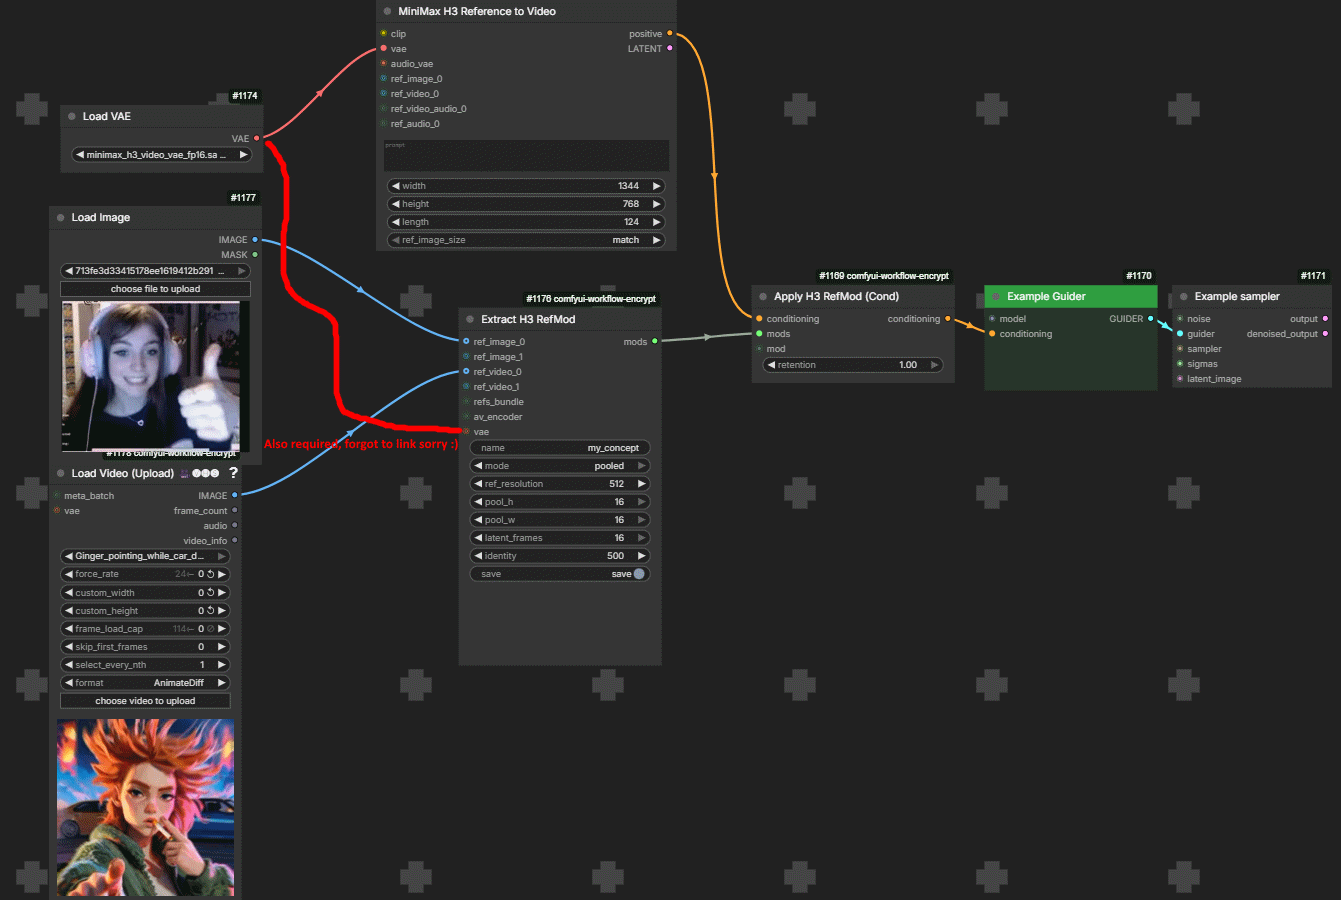Click the #1176 comfyui-workflow-encrypt badge
The width and height of the screenshot is (1341, 900).
click(x=591, y=299)
